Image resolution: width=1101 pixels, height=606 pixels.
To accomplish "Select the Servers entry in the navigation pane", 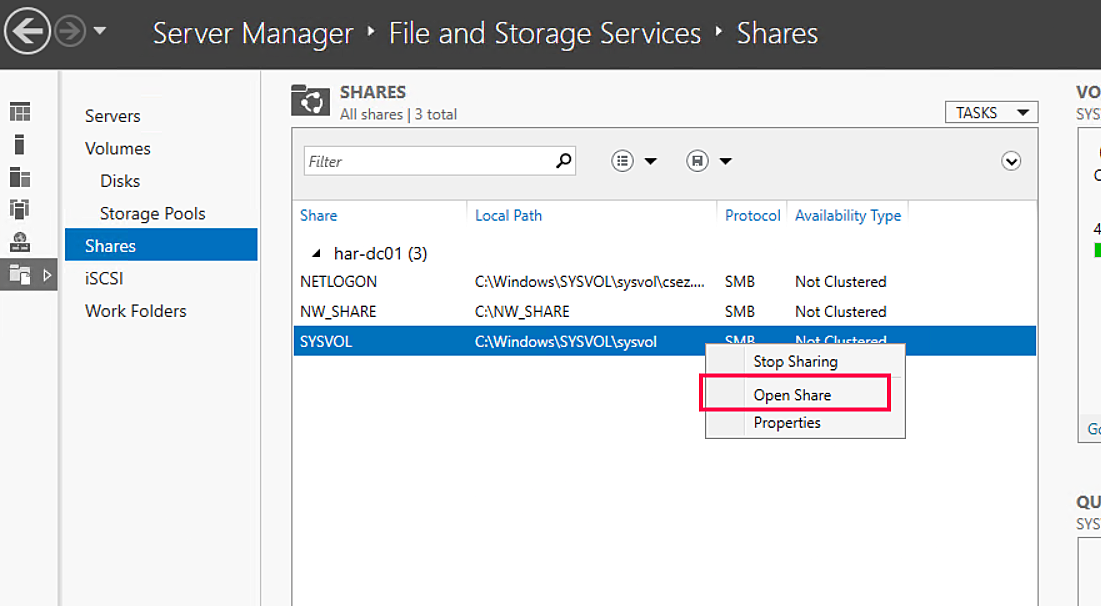I will 112,116.
